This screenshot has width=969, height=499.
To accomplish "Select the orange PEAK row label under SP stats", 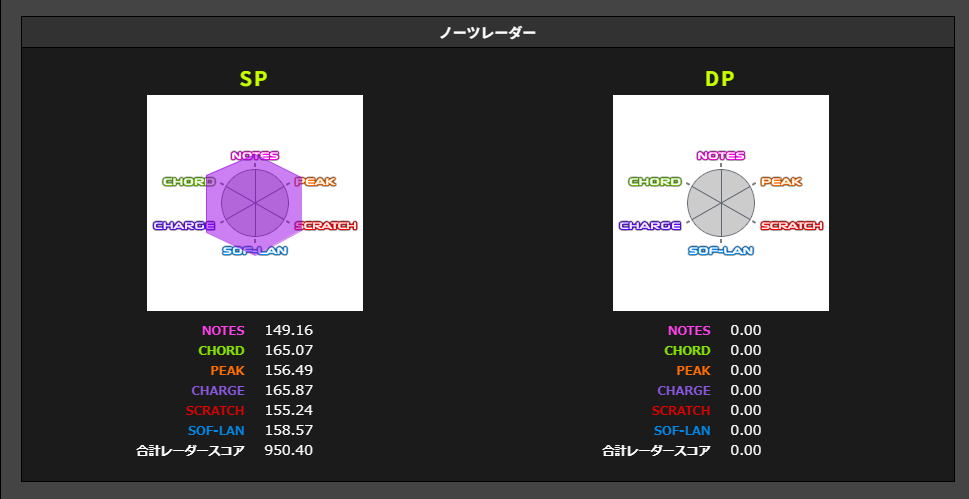I will click(x=227, y=370).
